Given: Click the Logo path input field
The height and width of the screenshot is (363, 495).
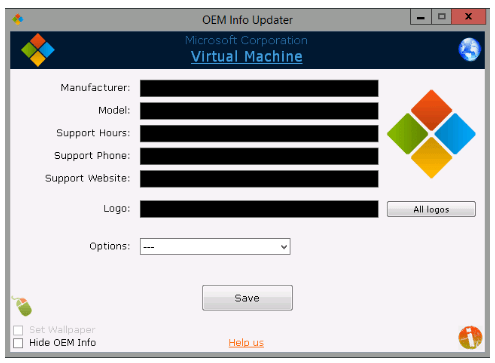Looking at the screenshot, I should [x=259, y=209].
